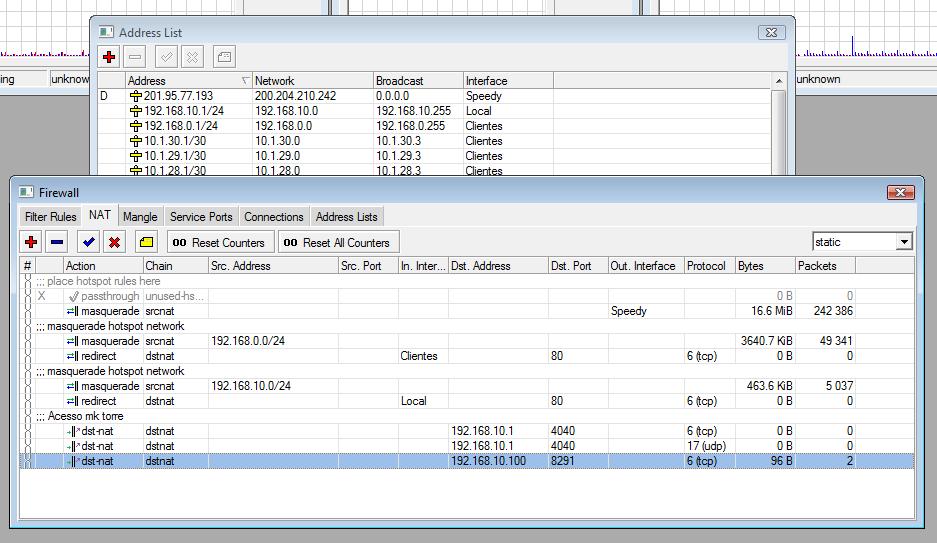937x543 pixels.
Task: Select dst-nat icon for port 4040 tcp
Action: [x=73, y=431]
